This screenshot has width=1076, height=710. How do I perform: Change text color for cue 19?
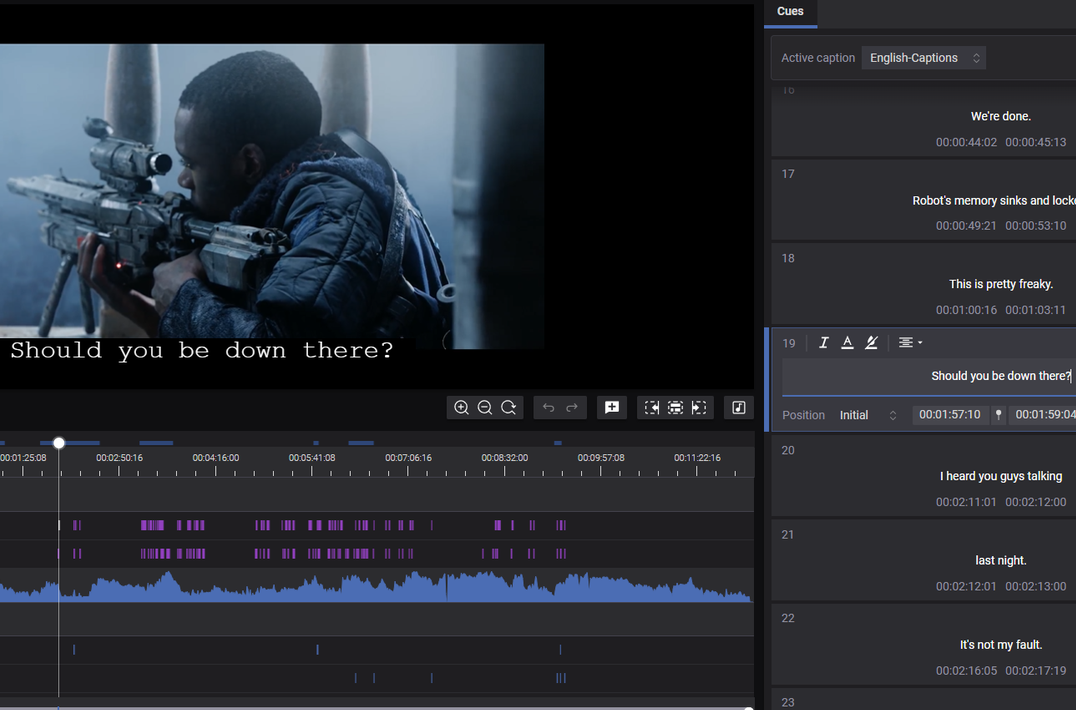pos(847,342)
